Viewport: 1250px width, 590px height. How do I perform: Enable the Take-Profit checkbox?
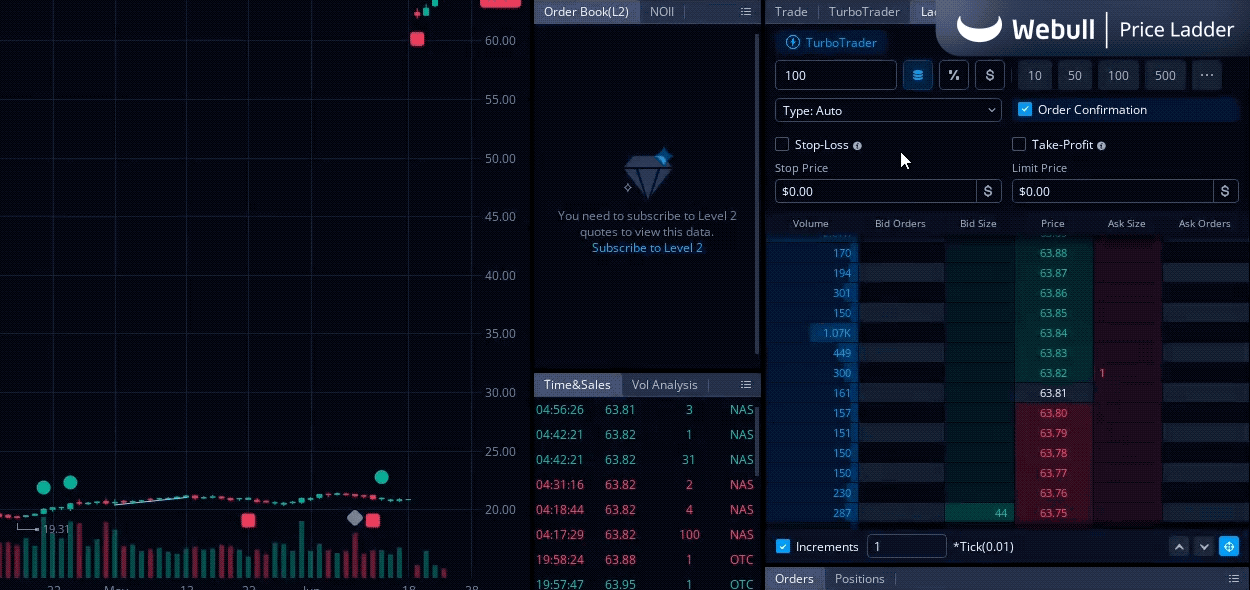1019,145
